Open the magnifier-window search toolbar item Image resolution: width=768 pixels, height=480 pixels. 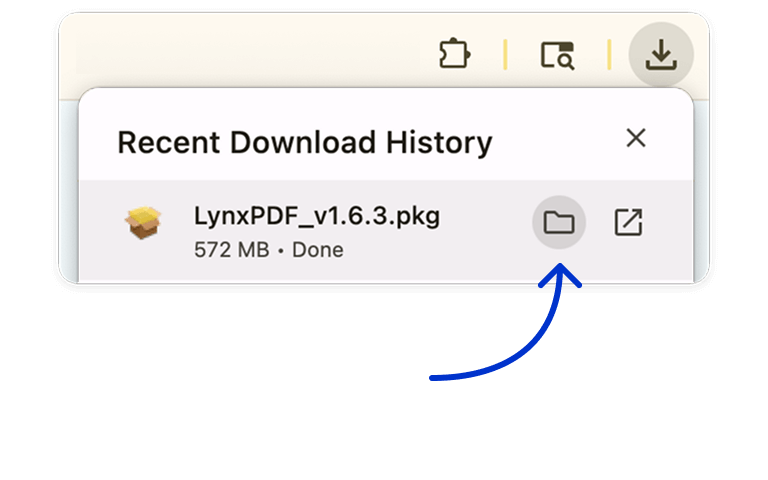click(x=557, y=55)
